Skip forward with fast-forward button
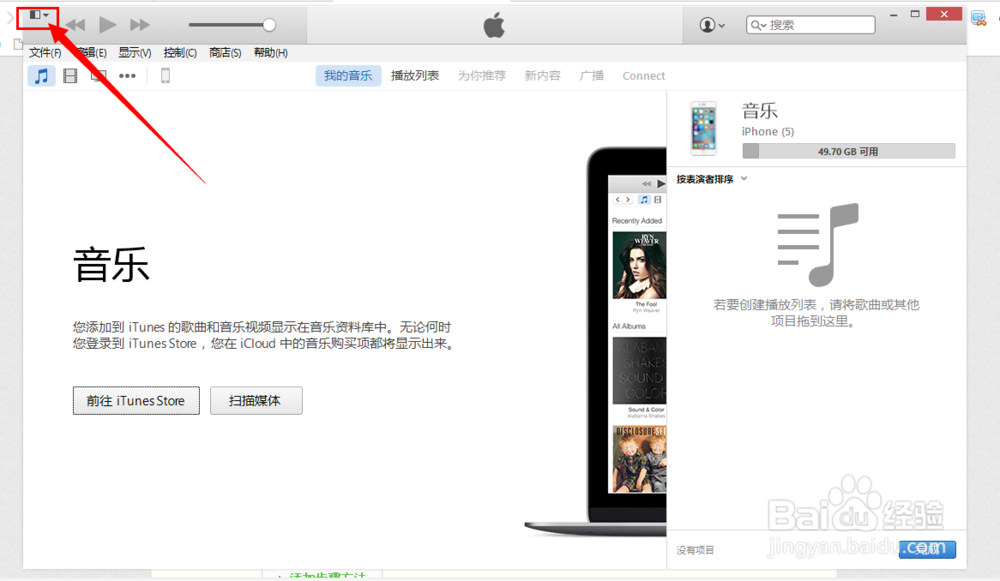The image size is (1000, 581). [140, 25]
